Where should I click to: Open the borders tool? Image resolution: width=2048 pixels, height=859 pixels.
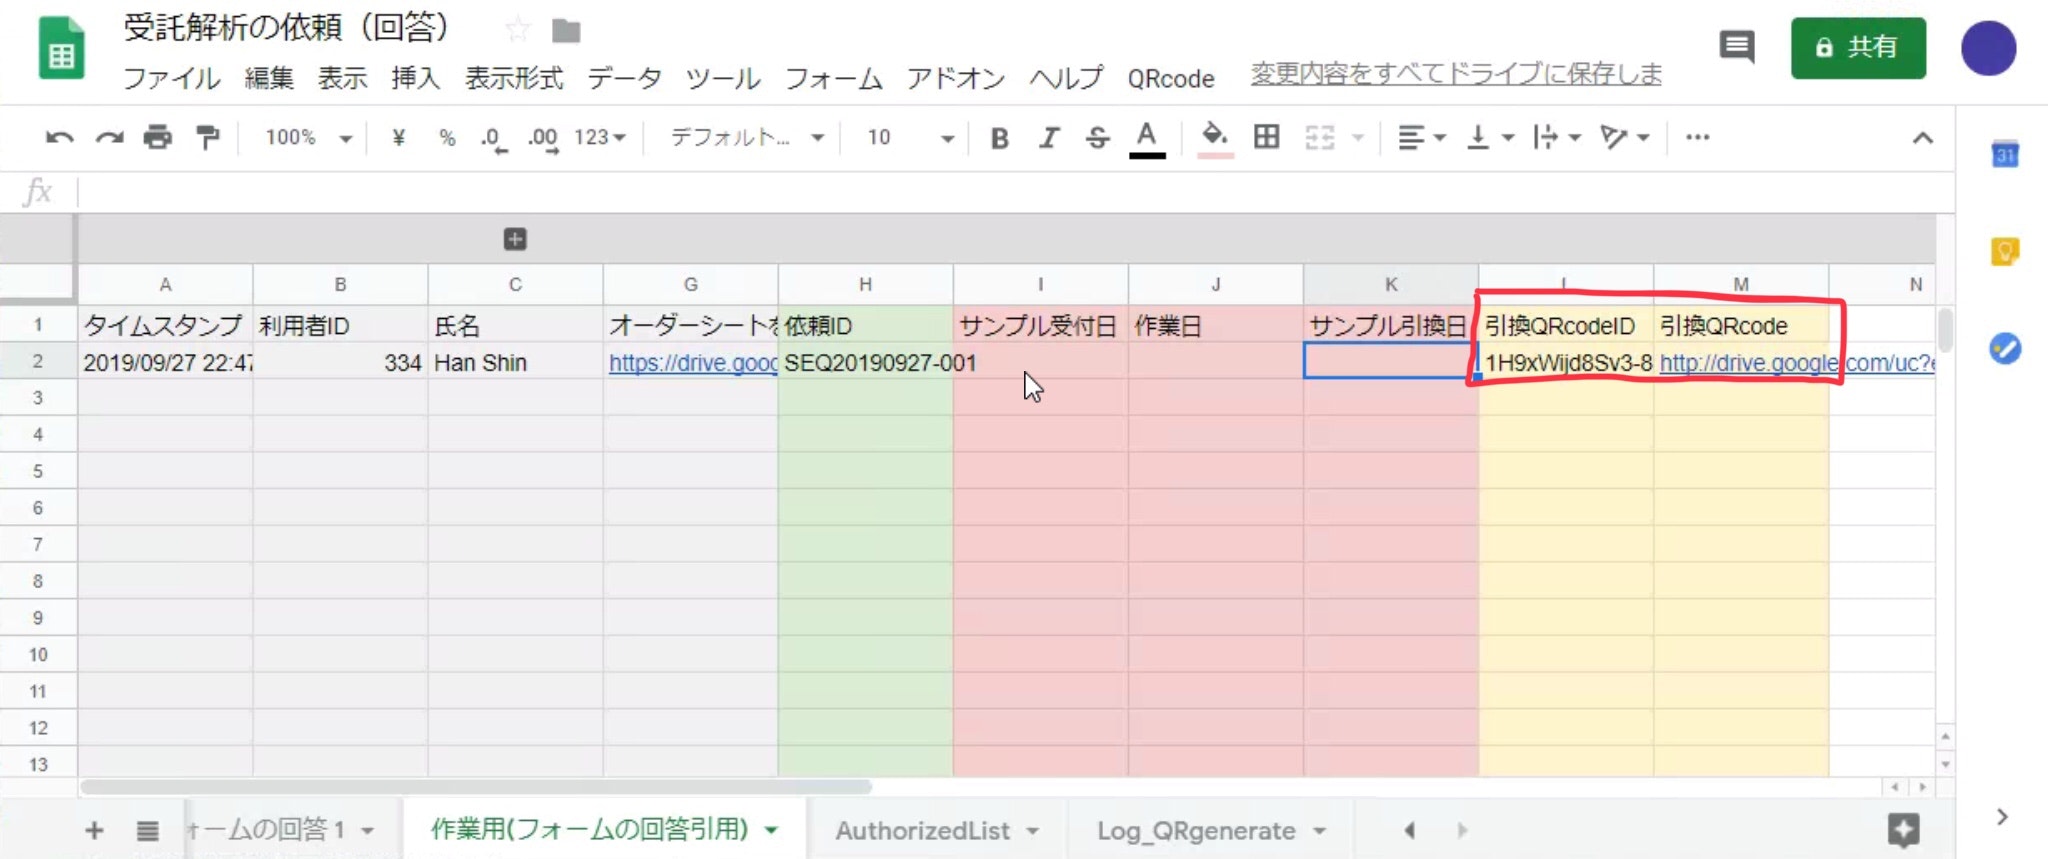click(x=1266, y=137)
